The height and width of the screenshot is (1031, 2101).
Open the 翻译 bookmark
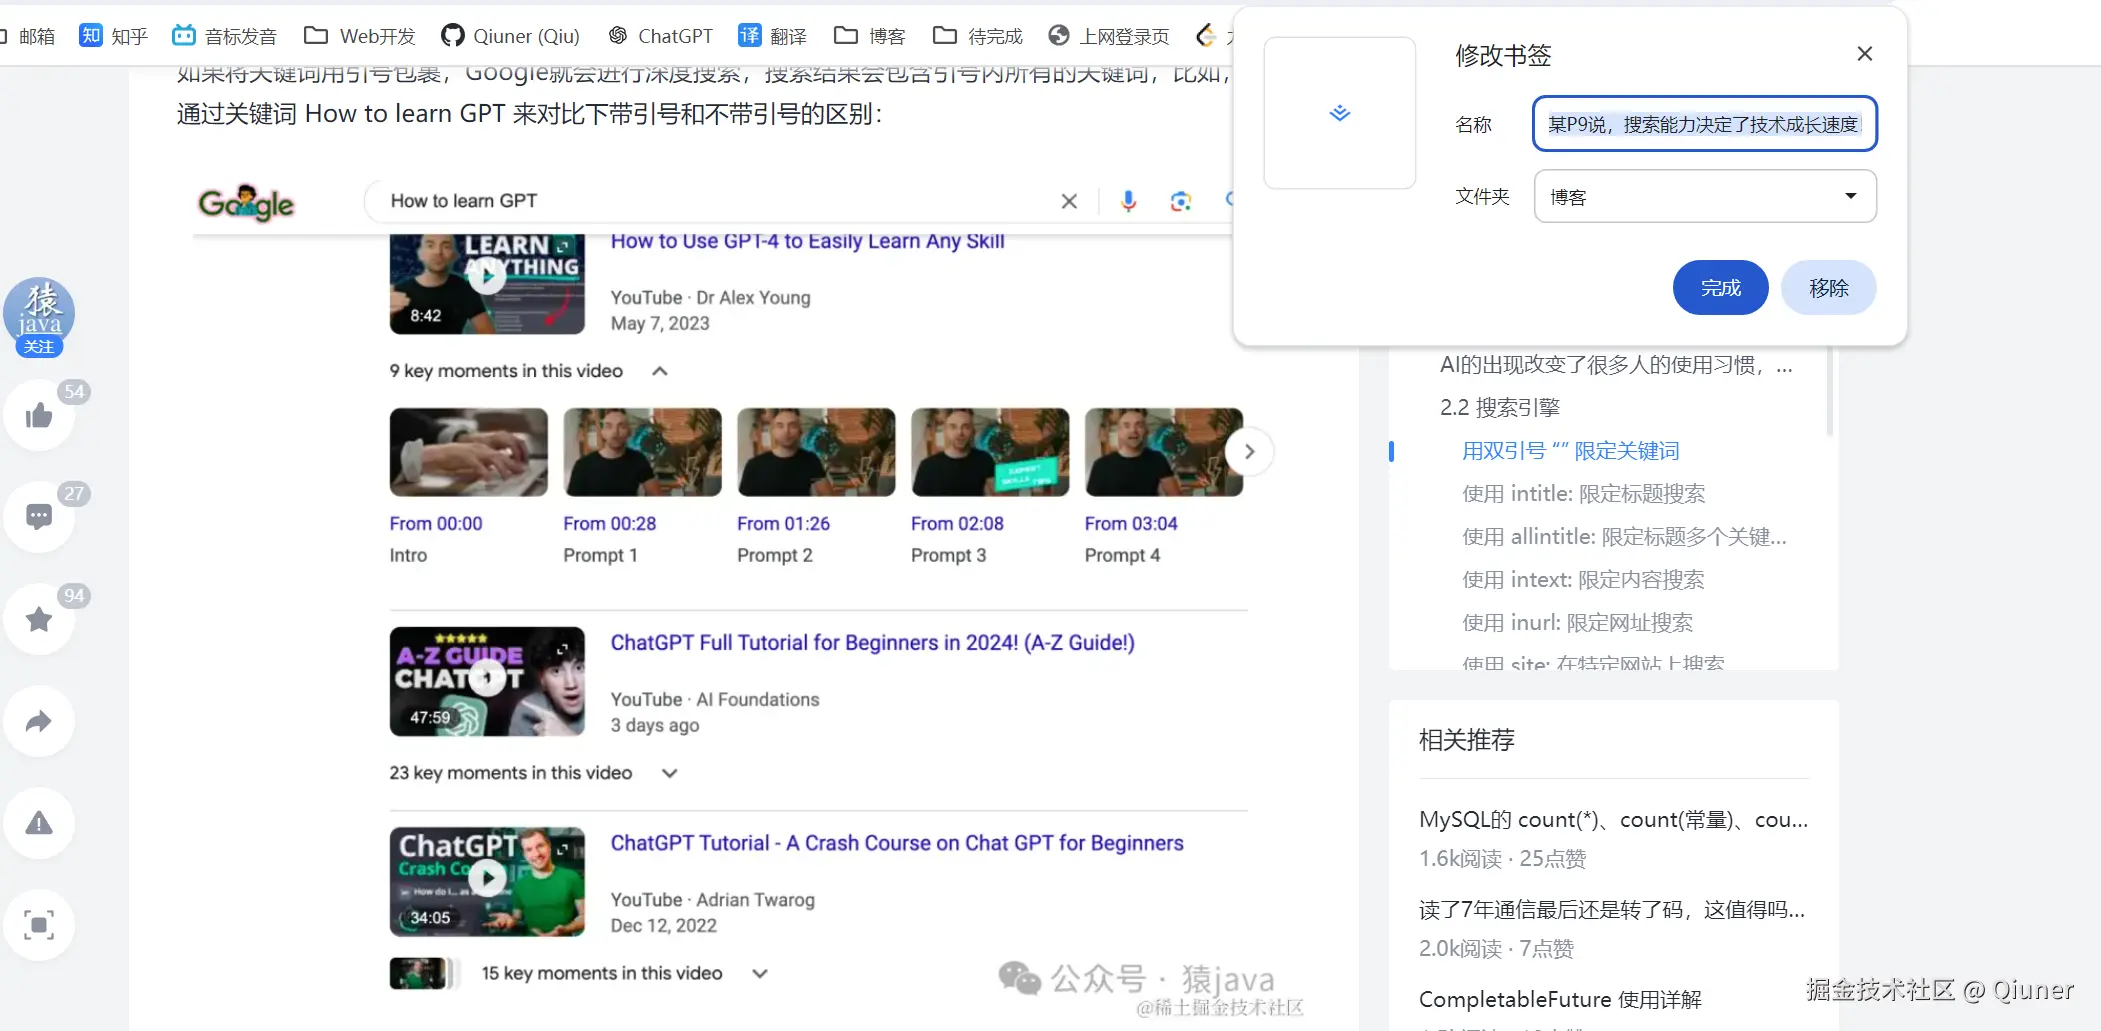(773, 35)
